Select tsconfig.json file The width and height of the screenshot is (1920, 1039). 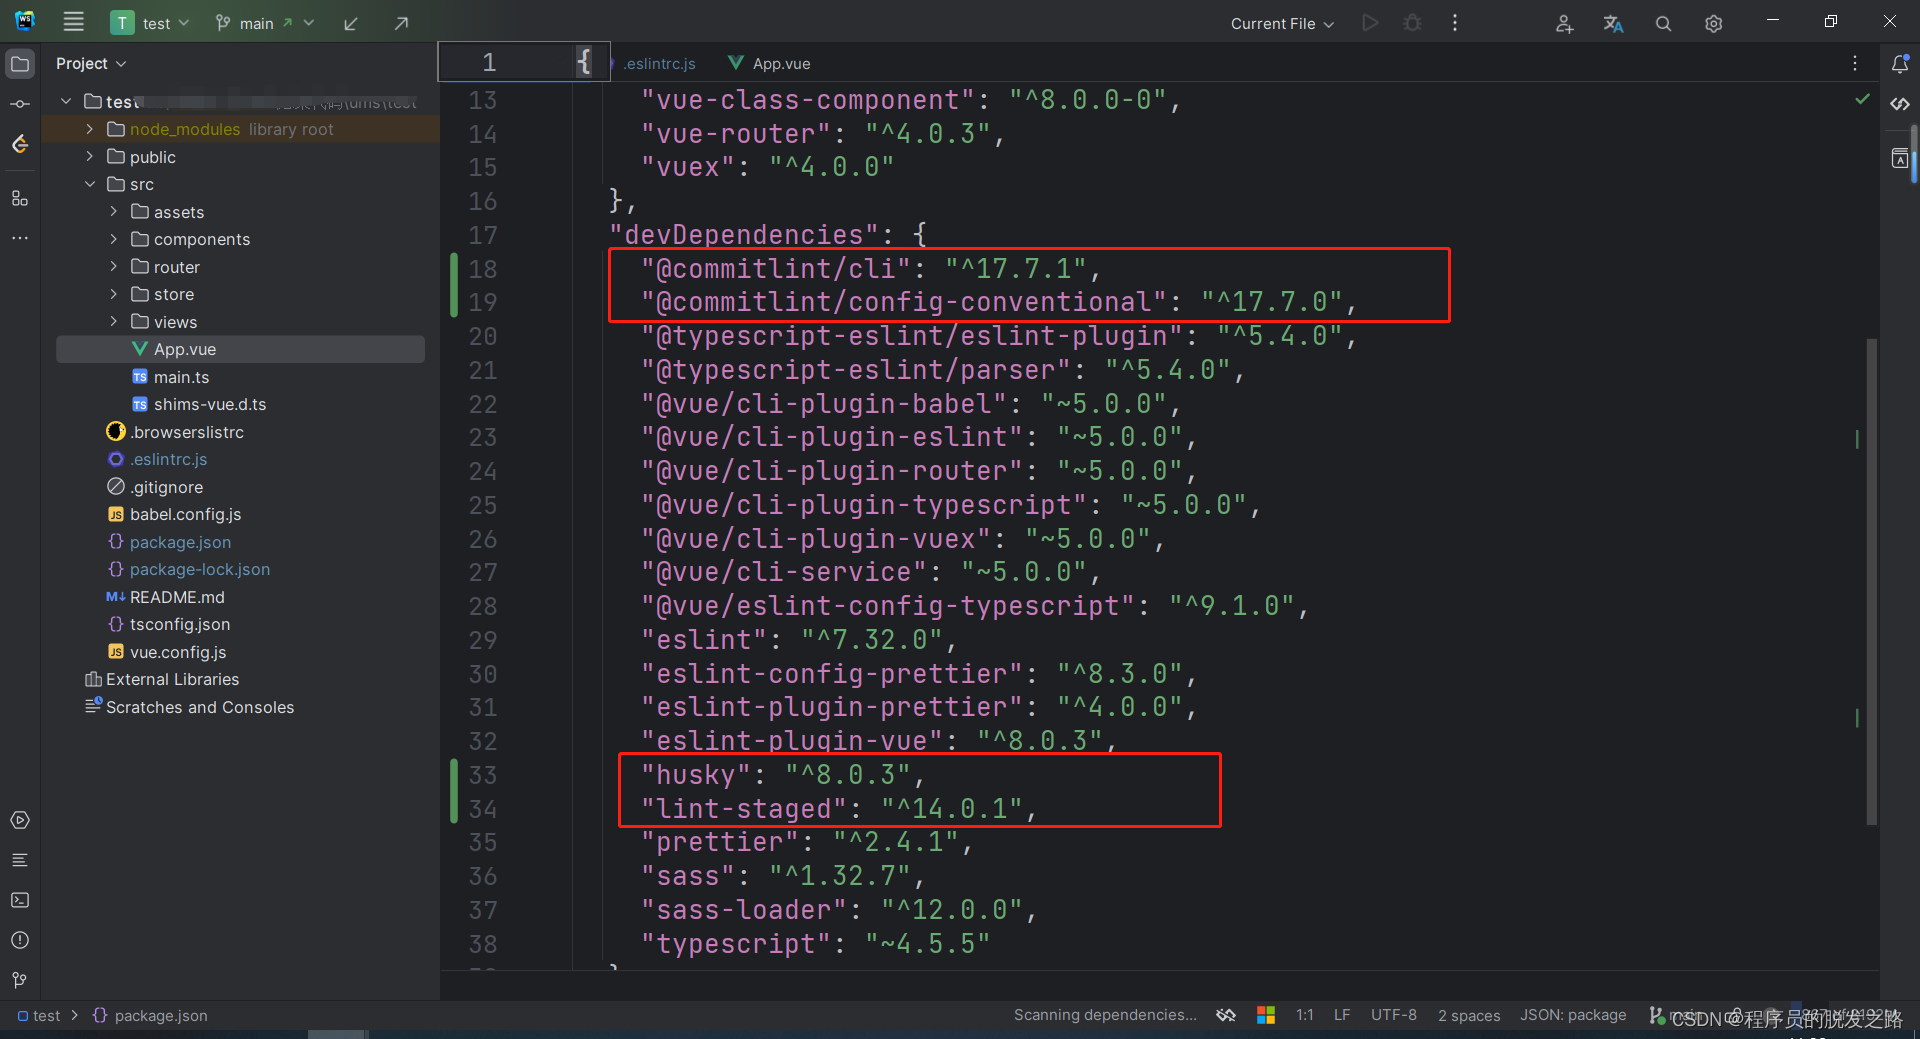point(179,624)
